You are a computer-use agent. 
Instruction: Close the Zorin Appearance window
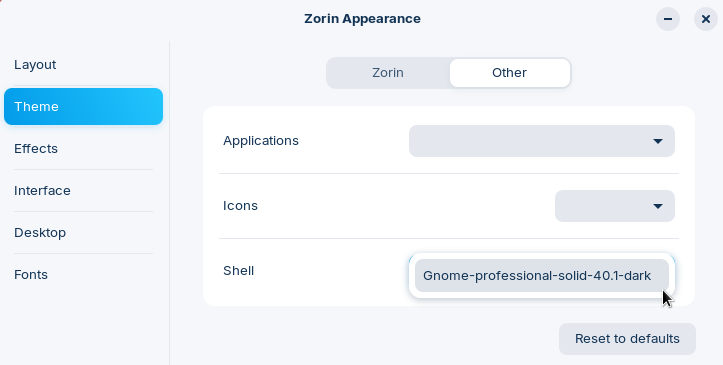(705, 19)
